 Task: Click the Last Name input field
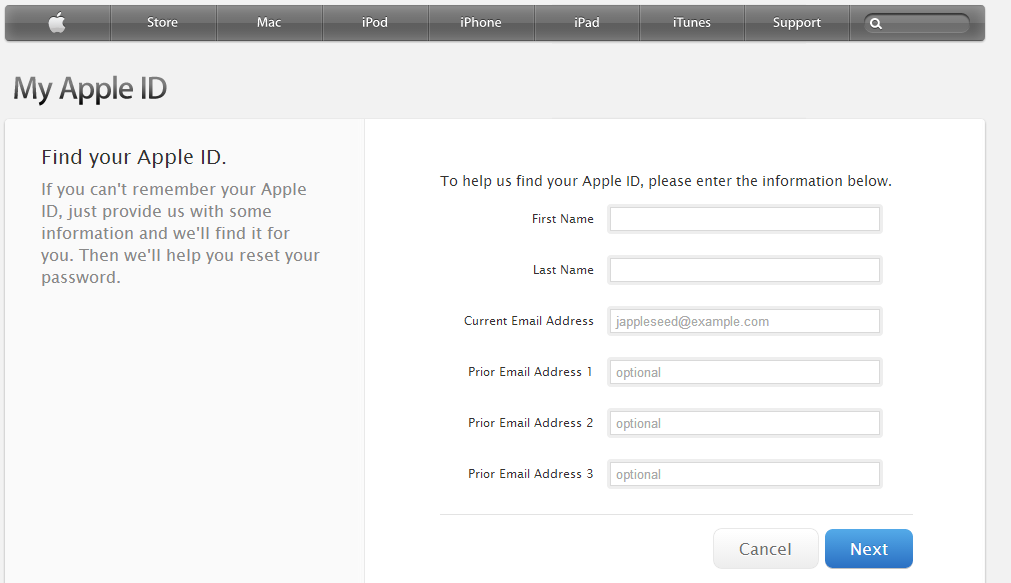pyautogui.click(x=745, y=270)
